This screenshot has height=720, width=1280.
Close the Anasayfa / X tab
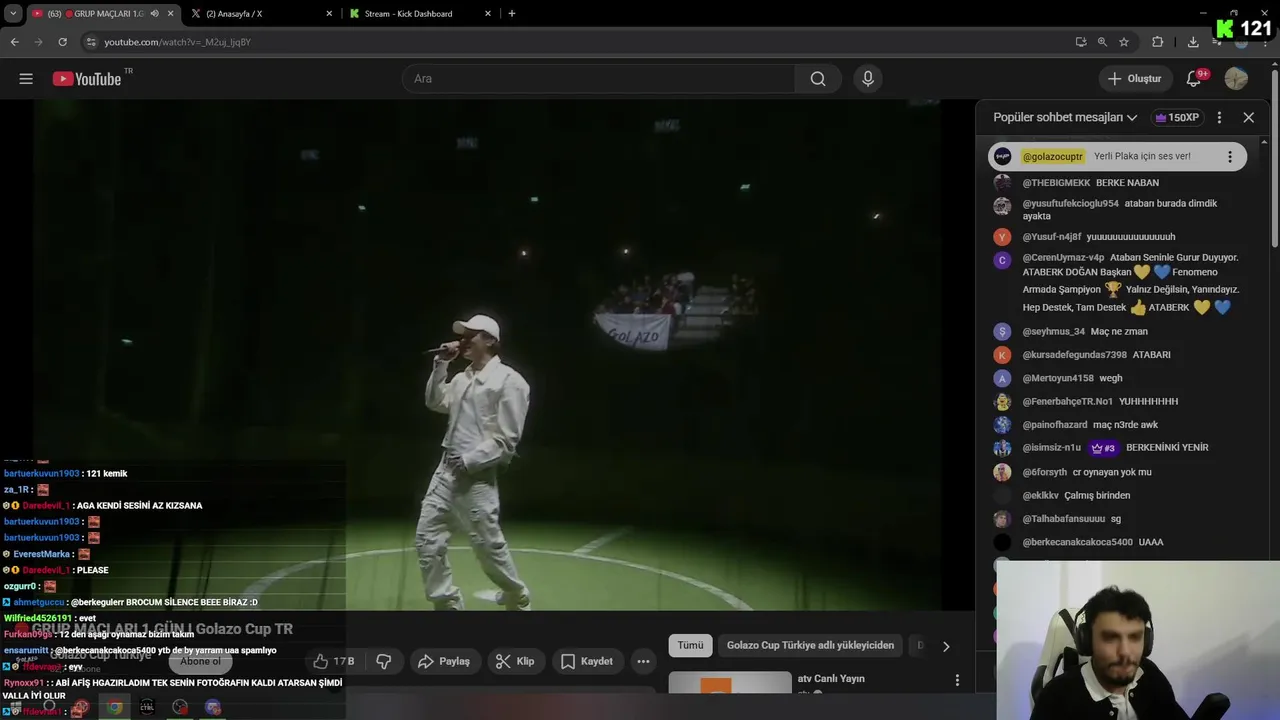pyautogui.click(x=329, y=14)
